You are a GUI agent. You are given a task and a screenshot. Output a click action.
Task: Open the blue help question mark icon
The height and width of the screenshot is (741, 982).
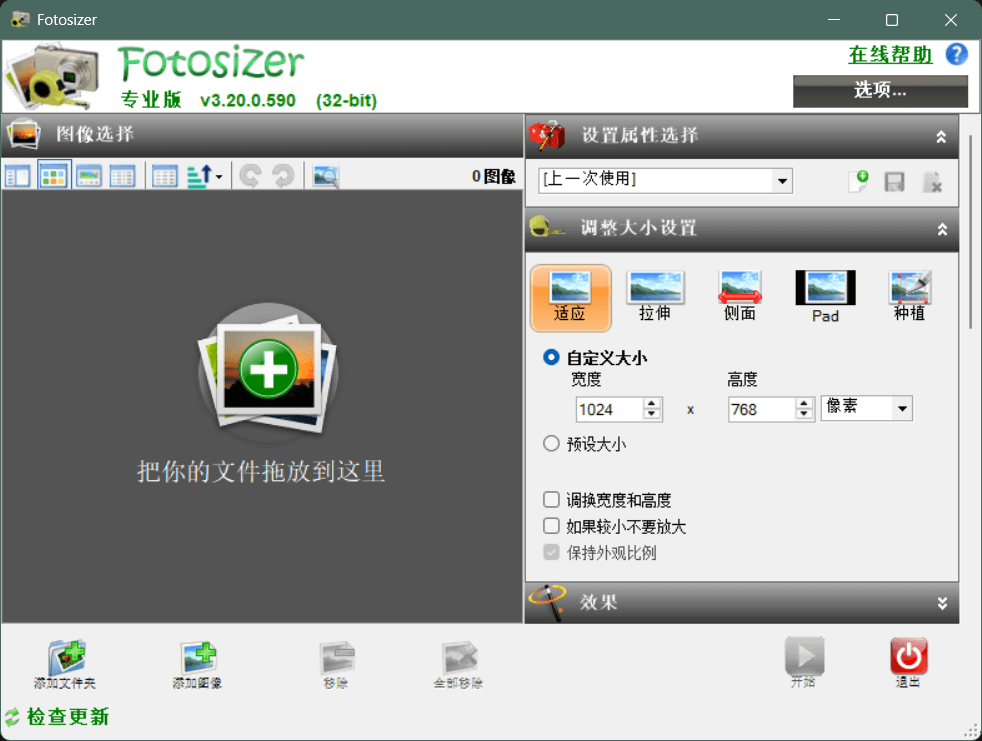pos(956,54)
